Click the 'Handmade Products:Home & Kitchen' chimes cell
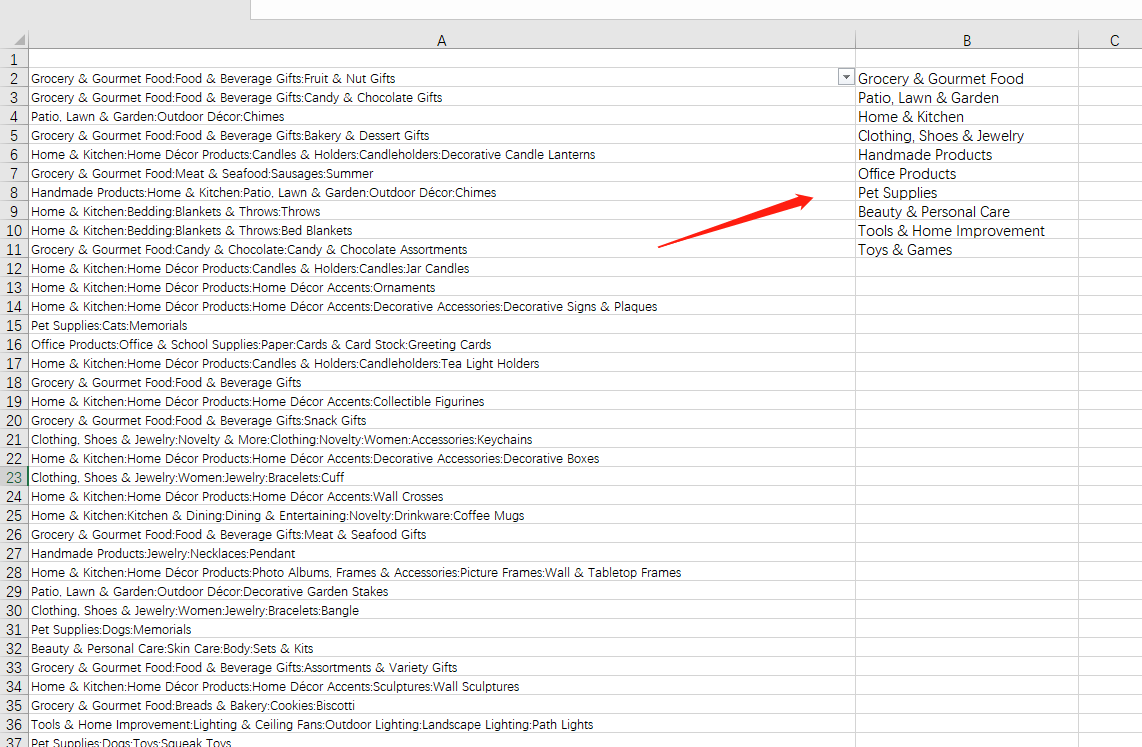Viewport: 1142px width, 747px height. pyautogui.click(x=441, y=192)
